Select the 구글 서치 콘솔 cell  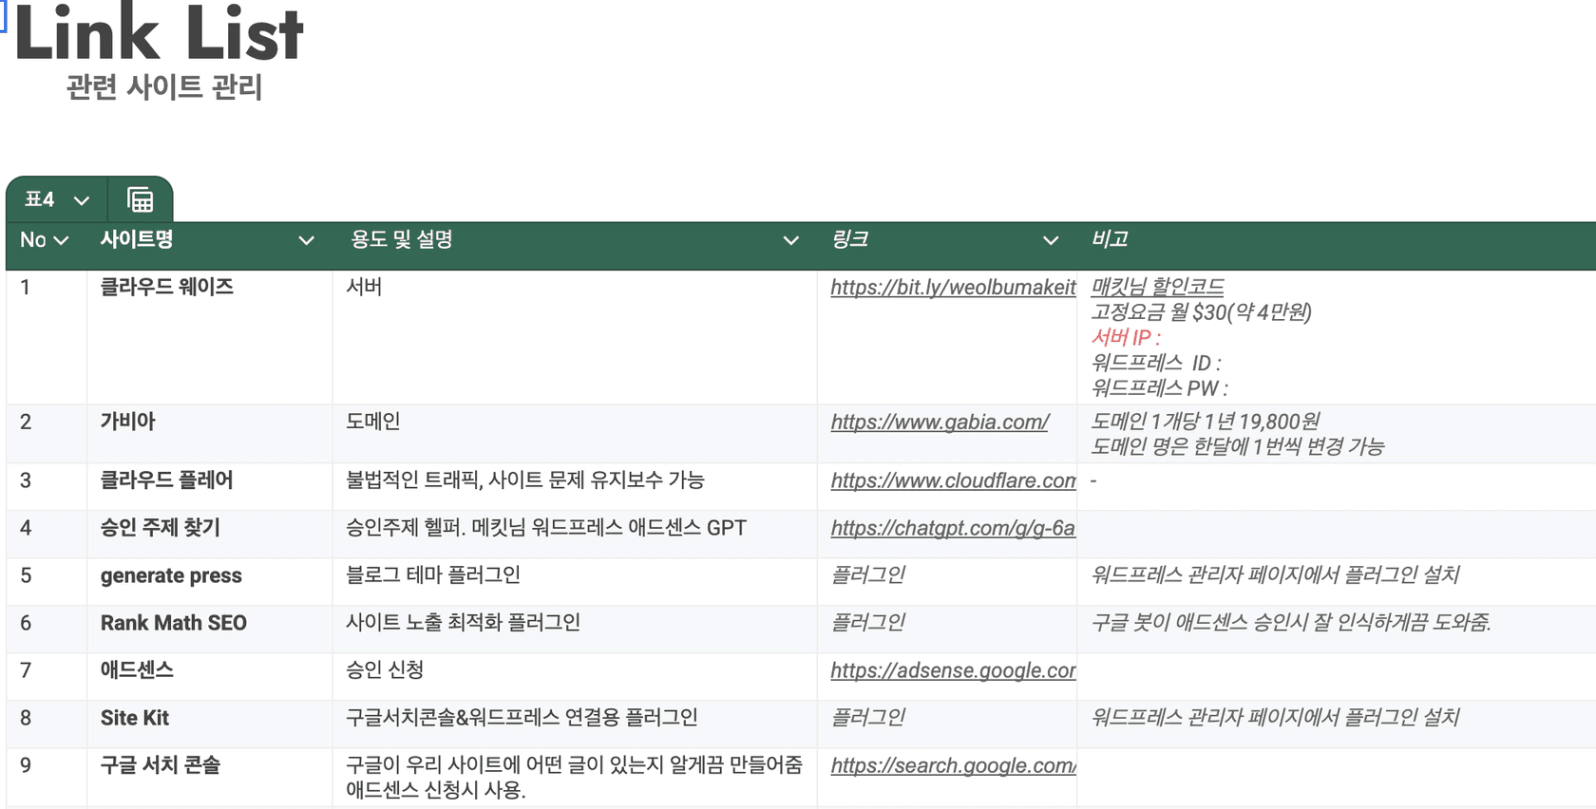pyautogui.click(x=210, y=777)
